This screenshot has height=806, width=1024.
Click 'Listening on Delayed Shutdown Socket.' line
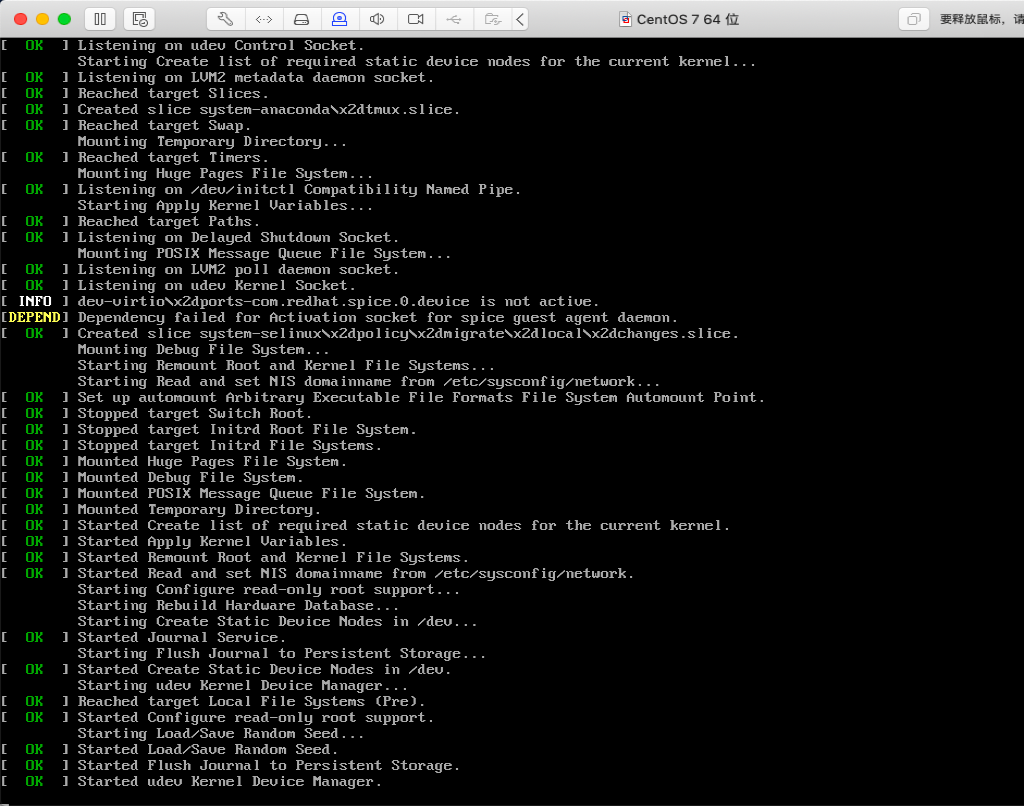point(238,238)
